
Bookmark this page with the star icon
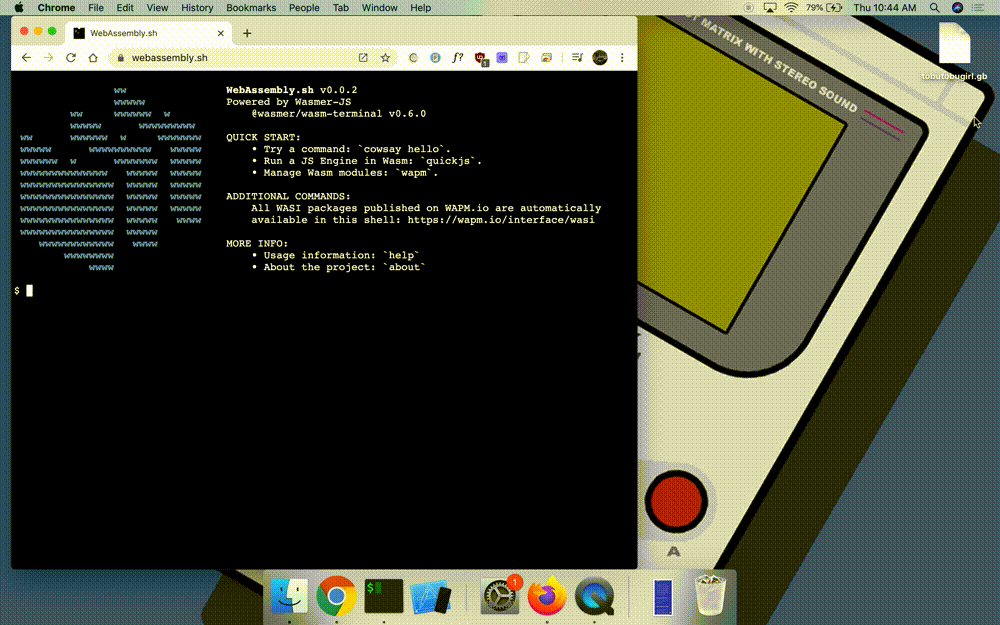(385, 57)
